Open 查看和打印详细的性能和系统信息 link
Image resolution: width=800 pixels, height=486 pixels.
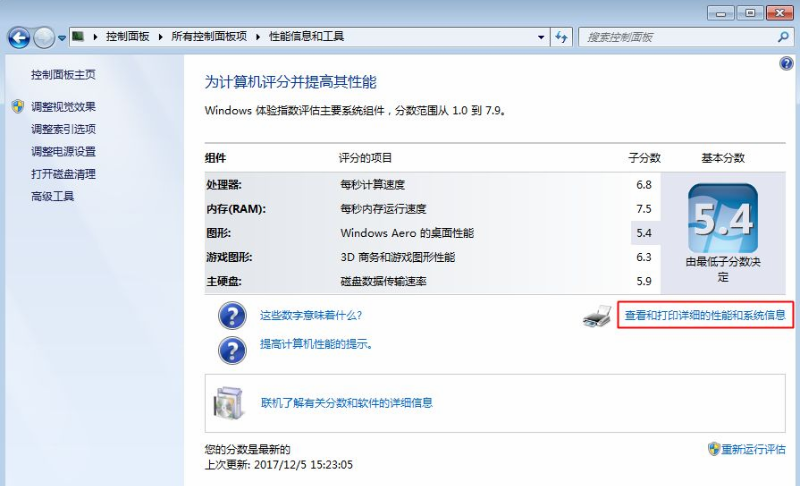tap(705, 316)
